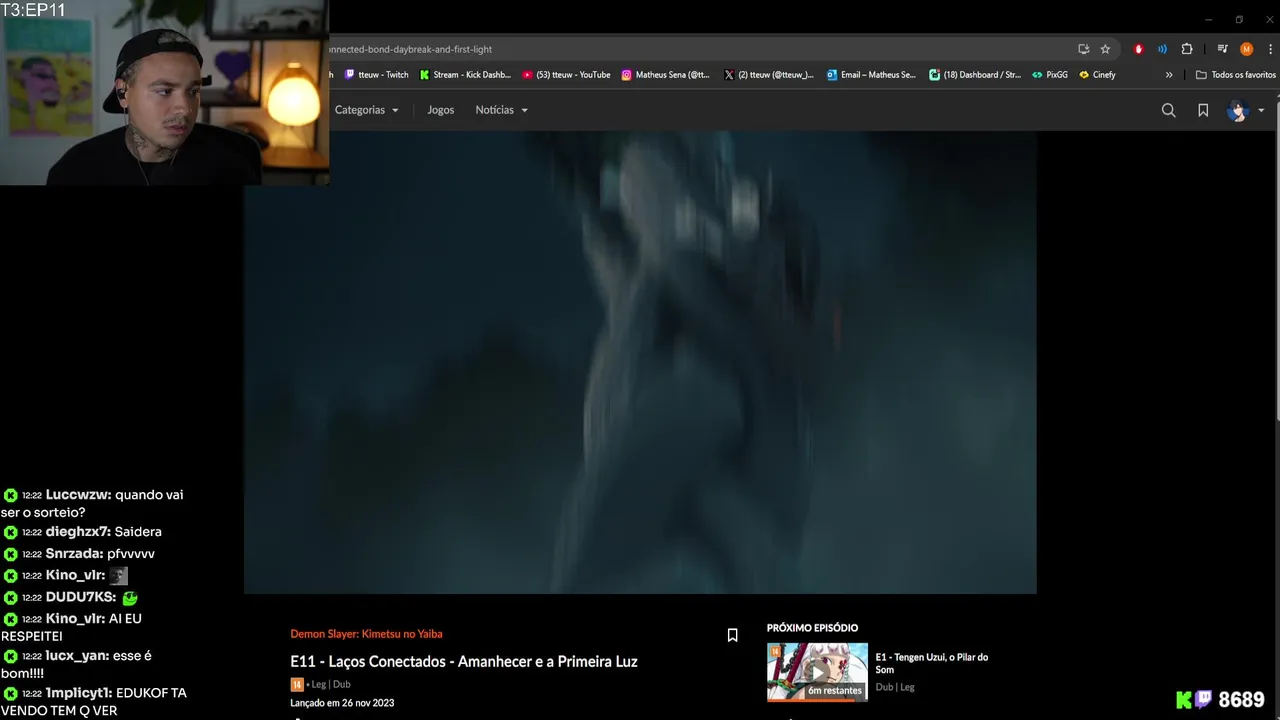Click the Snrzada chat username
The width and height of the screenshot is (1280, 720).
coord(74,554)
